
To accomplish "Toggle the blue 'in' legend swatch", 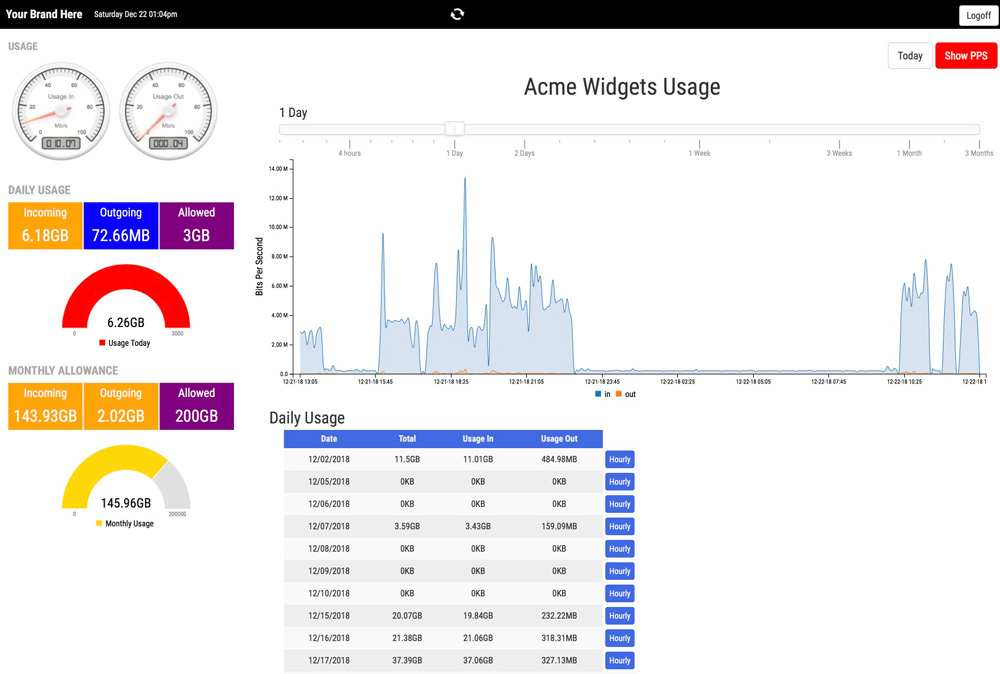I will pos(598,394).
